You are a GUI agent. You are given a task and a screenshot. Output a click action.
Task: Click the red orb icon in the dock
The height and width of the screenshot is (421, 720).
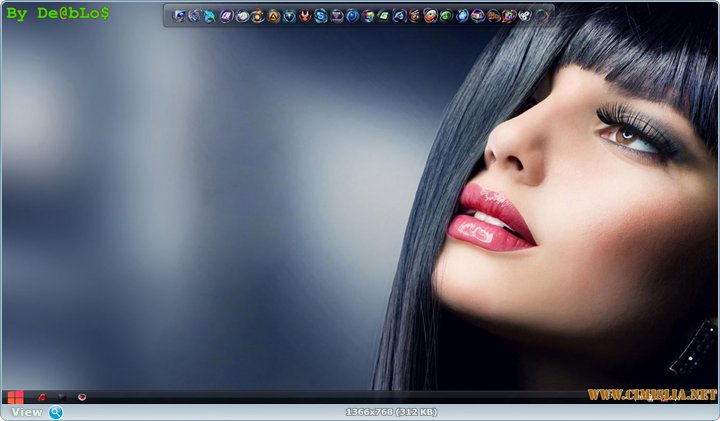(430, 16)
